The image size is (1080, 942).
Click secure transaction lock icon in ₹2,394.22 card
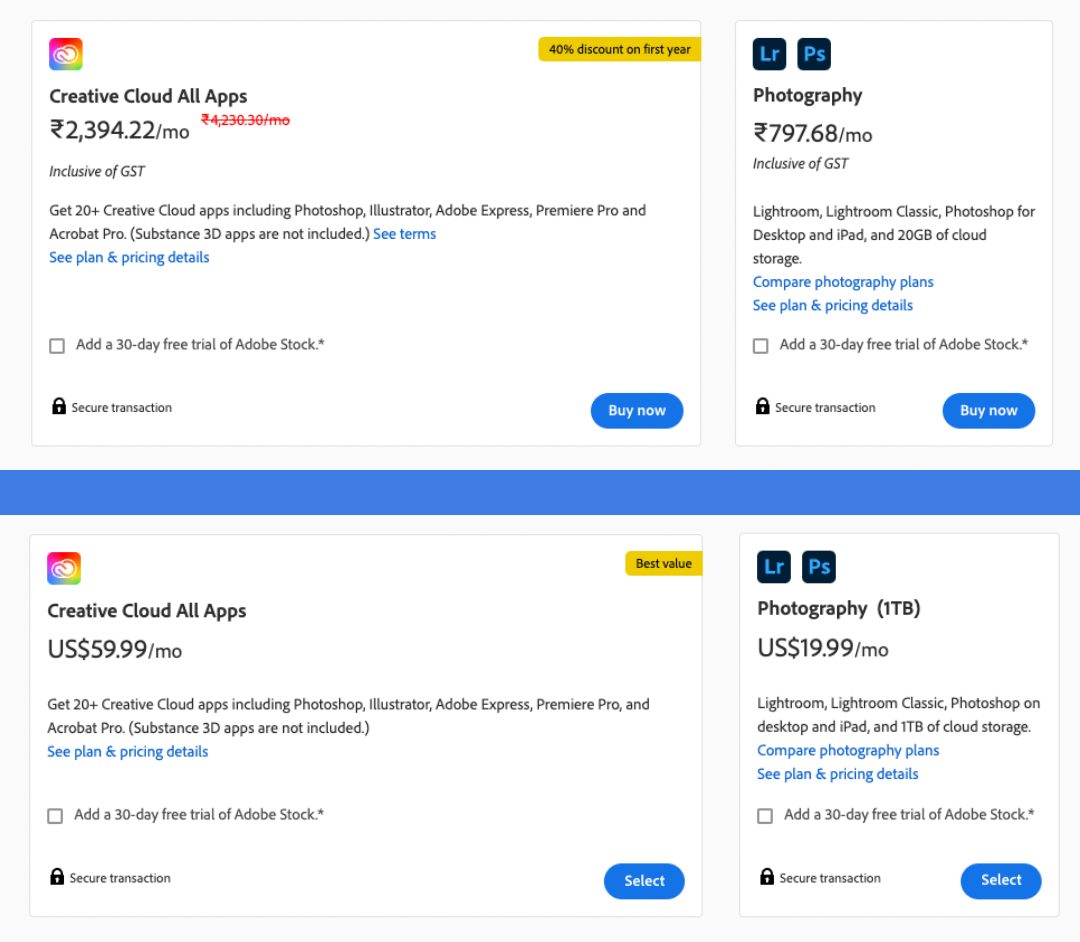[x=59, y=406]
